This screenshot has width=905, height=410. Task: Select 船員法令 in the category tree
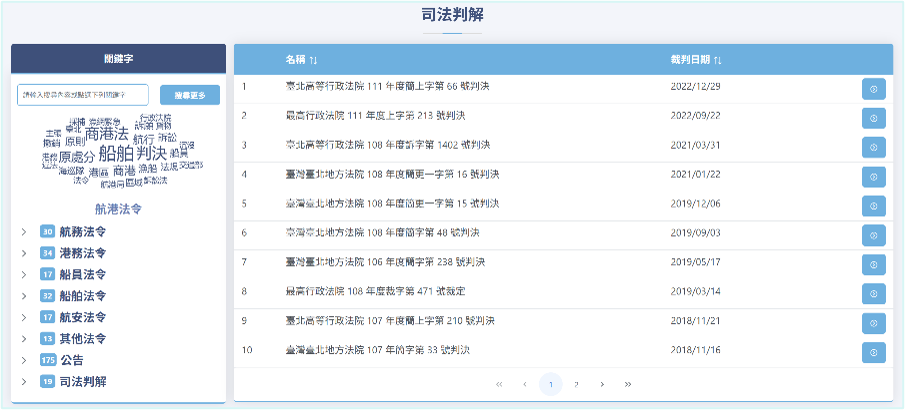click(x=83, y=275)
